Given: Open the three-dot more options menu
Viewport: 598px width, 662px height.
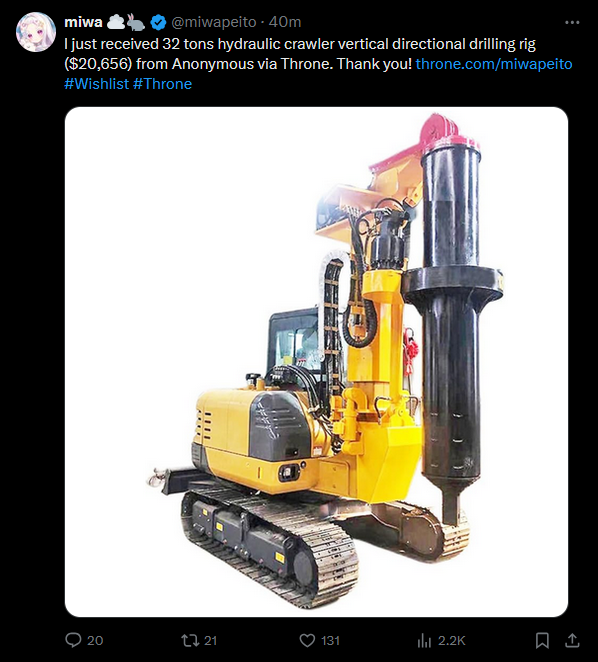Looking at the screenshot, I should [572, 22].
